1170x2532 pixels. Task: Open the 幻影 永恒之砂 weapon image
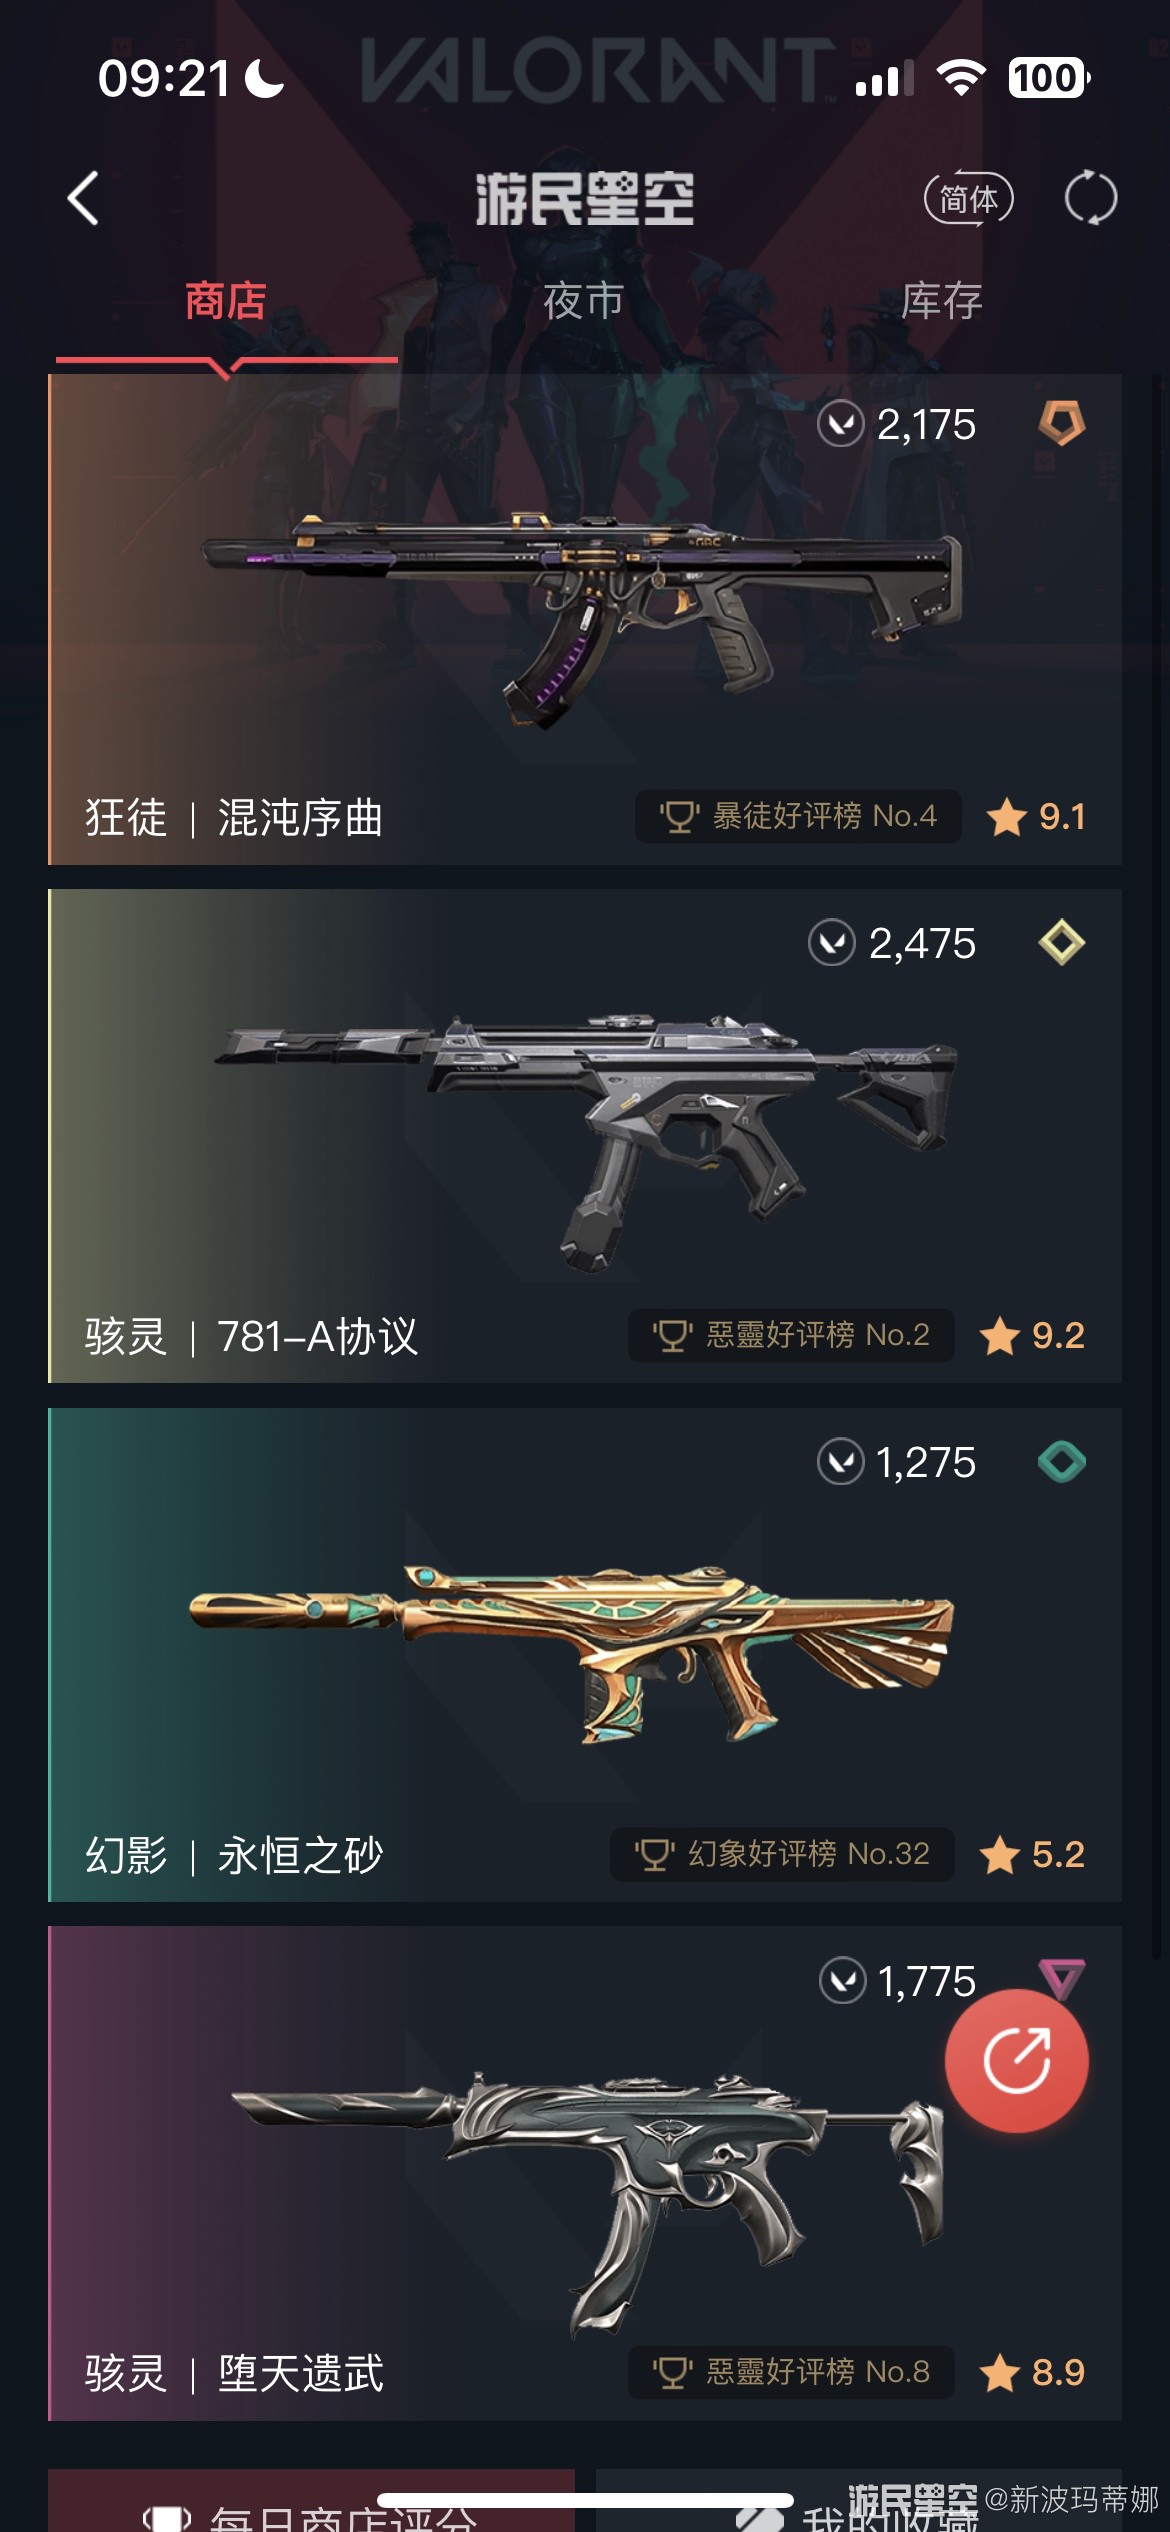pyautogui.click(x=572, y=1655)
